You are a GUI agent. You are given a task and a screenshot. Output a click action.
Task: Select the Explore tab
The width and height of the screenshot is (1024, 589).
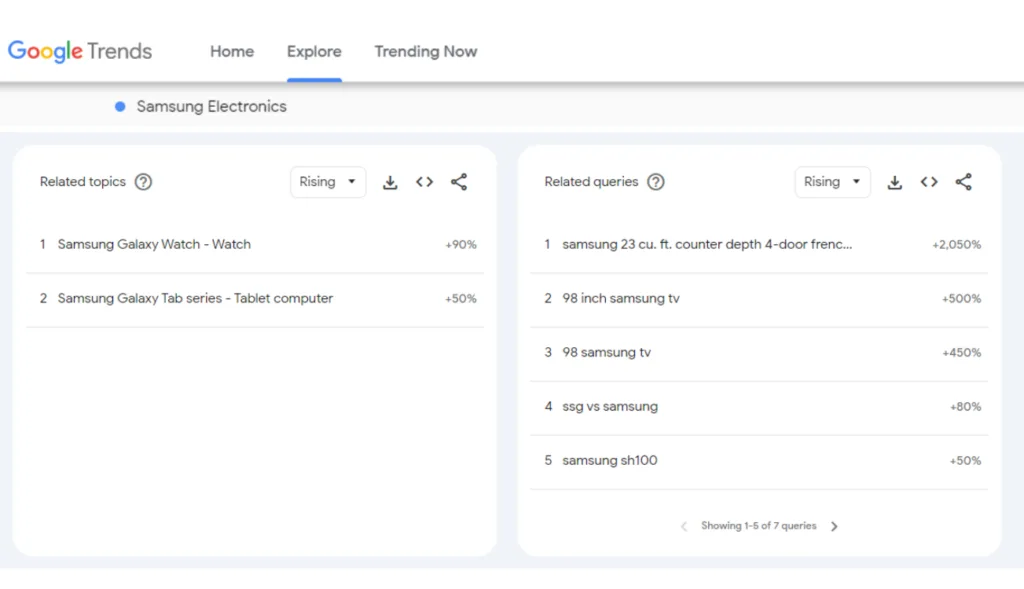pyautogui.click(x=314, y=51)
